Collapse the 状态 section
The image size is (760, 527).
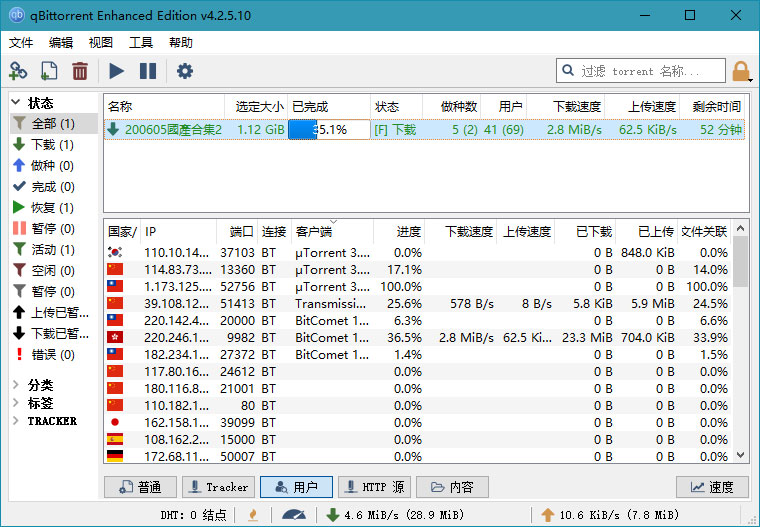click(x=16, y=102)
